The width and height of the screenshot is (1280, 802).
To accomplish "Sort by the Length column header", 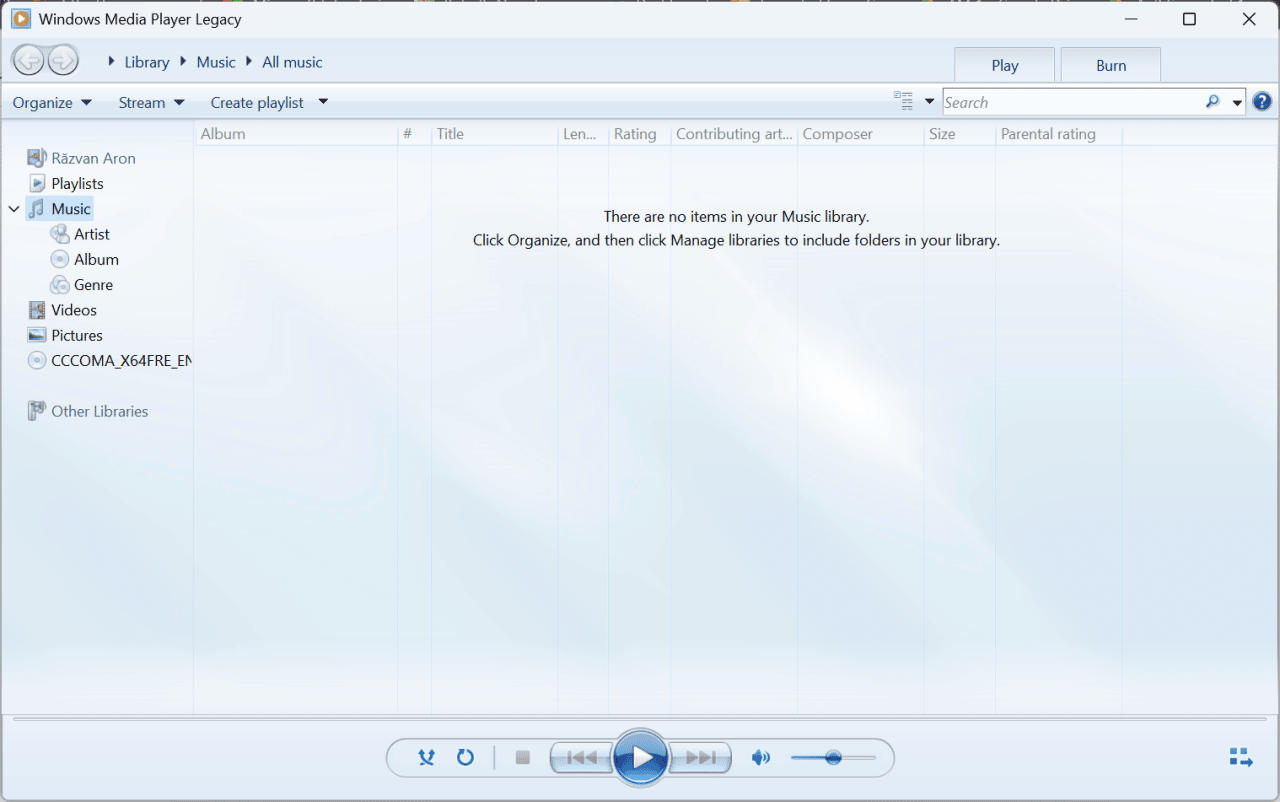I will click(583, 134).
